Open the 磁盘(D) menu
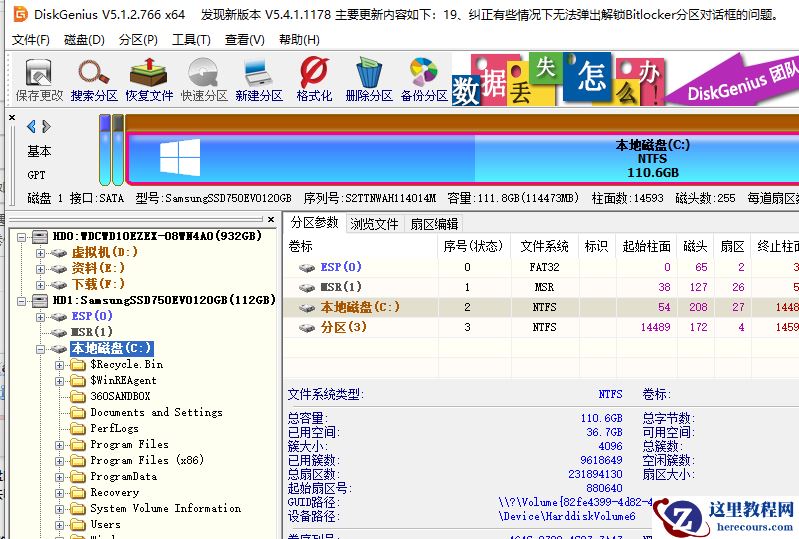The height and width of the screenshot is (539, 799). tap(84, 40)
